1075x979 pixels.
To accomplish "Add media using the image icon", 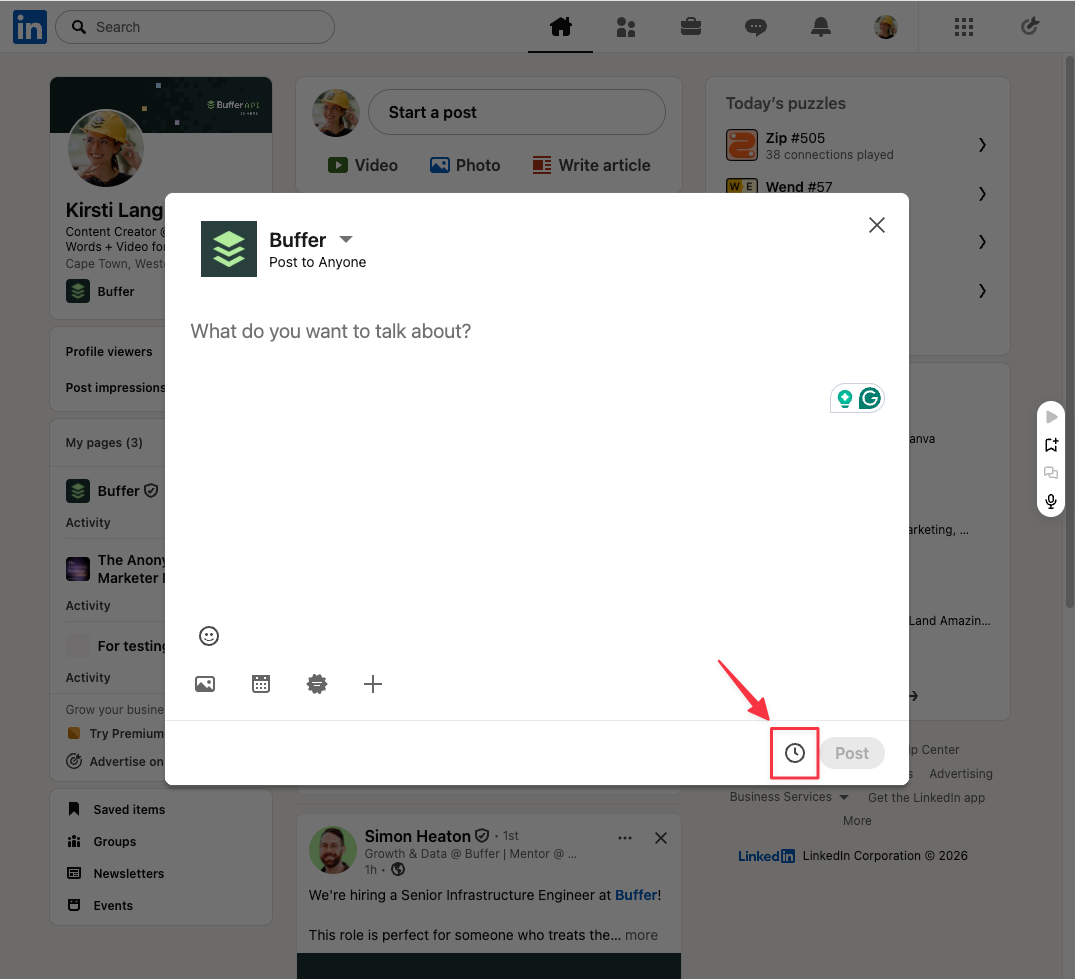I will pos(205,684).
